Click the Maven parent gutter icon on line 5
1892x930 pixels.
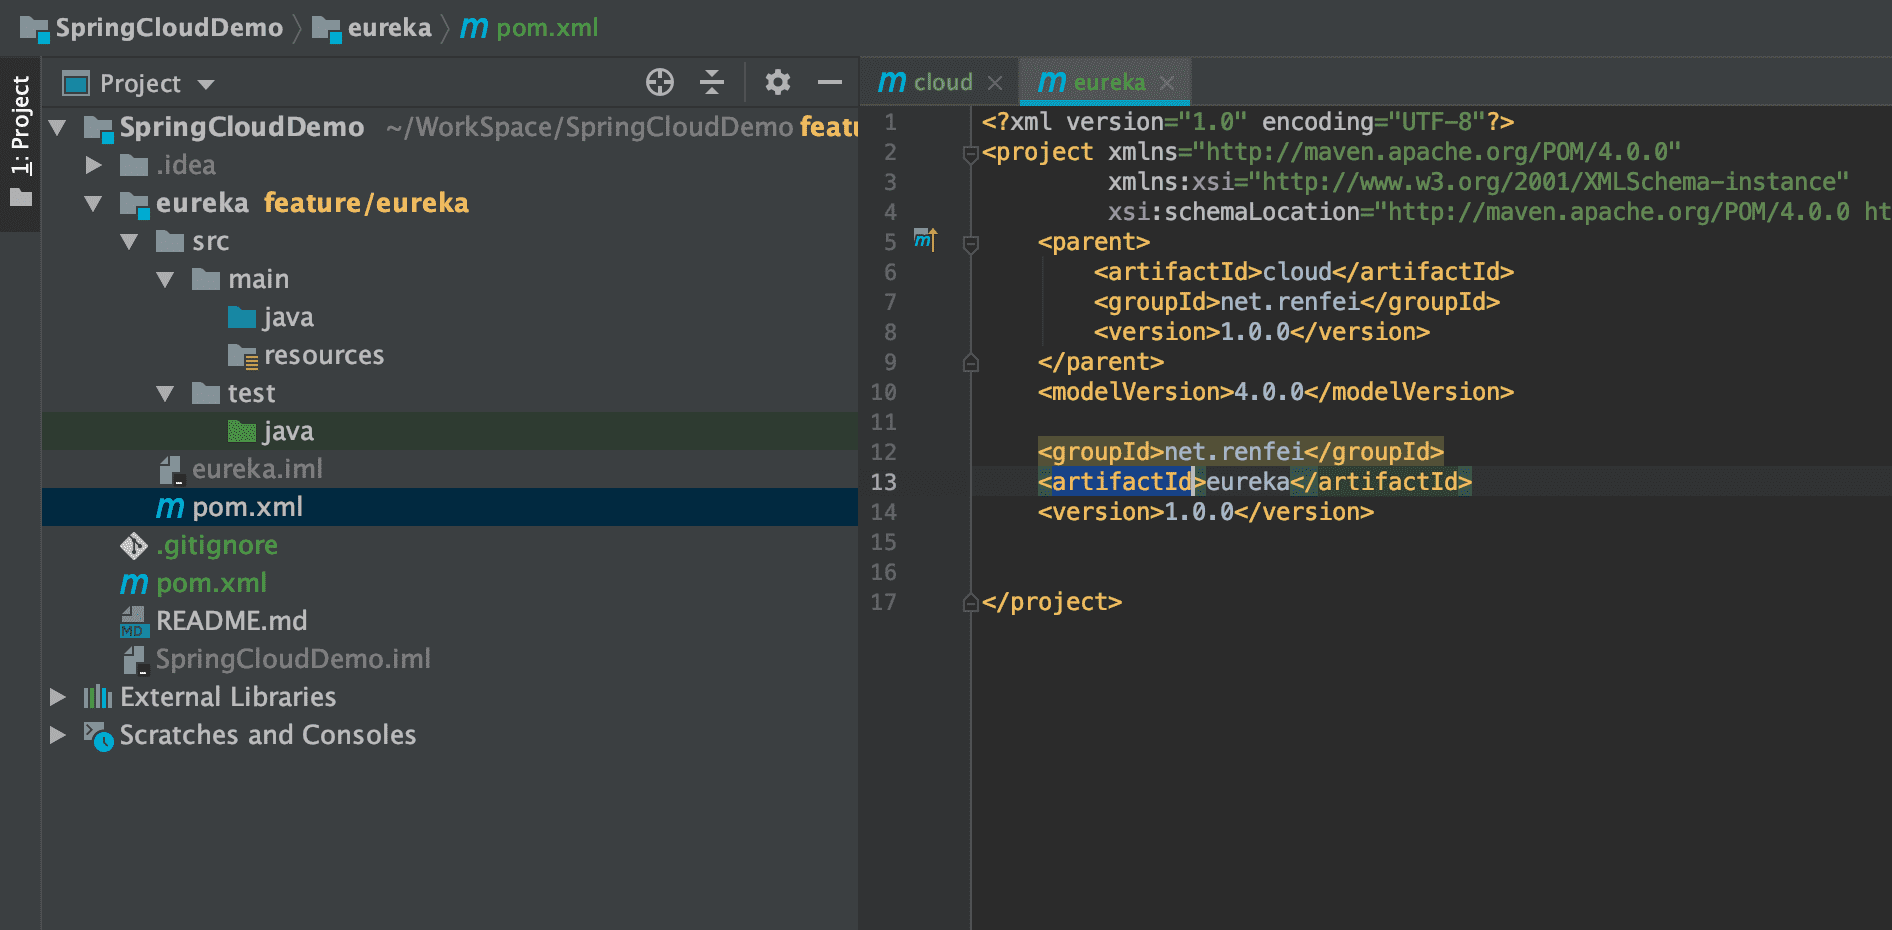pos(925,240)
